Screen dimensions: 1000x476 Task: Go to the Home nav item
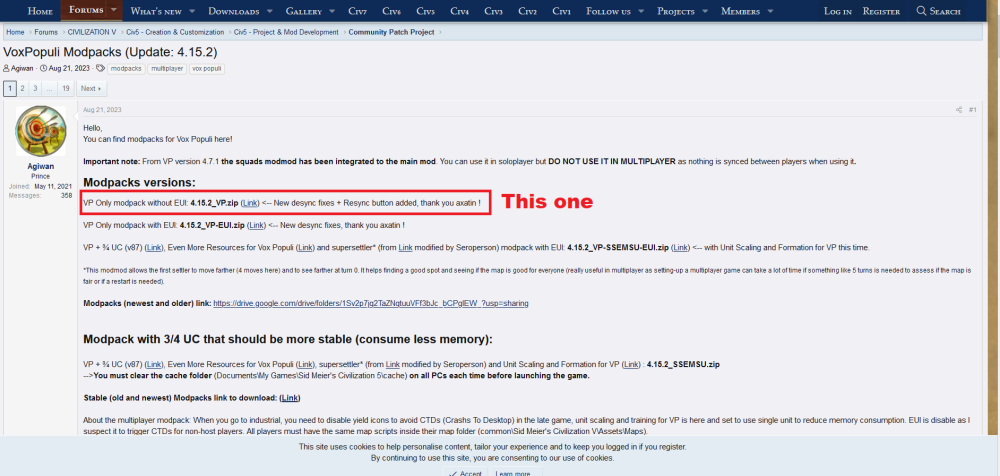click(x=40, y=11)
